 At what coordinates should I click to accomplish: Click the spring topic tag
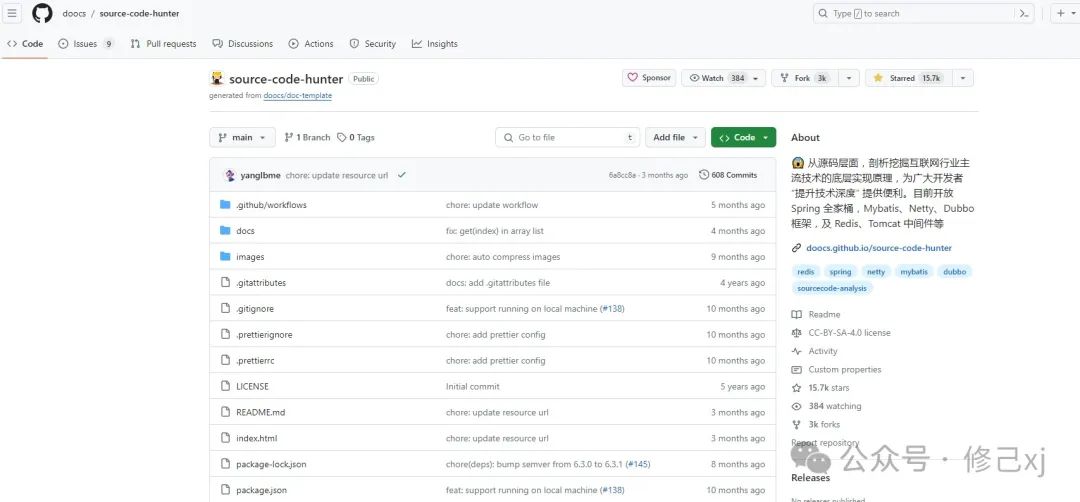tap(840, 272)
